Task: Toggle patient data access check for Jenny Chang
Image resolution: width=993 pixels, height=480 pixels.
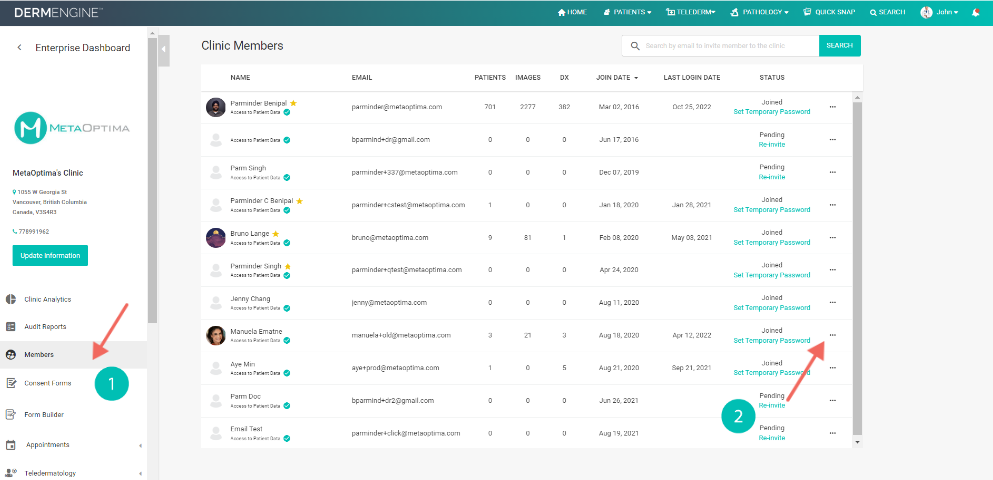Action: tap(286, 308)
